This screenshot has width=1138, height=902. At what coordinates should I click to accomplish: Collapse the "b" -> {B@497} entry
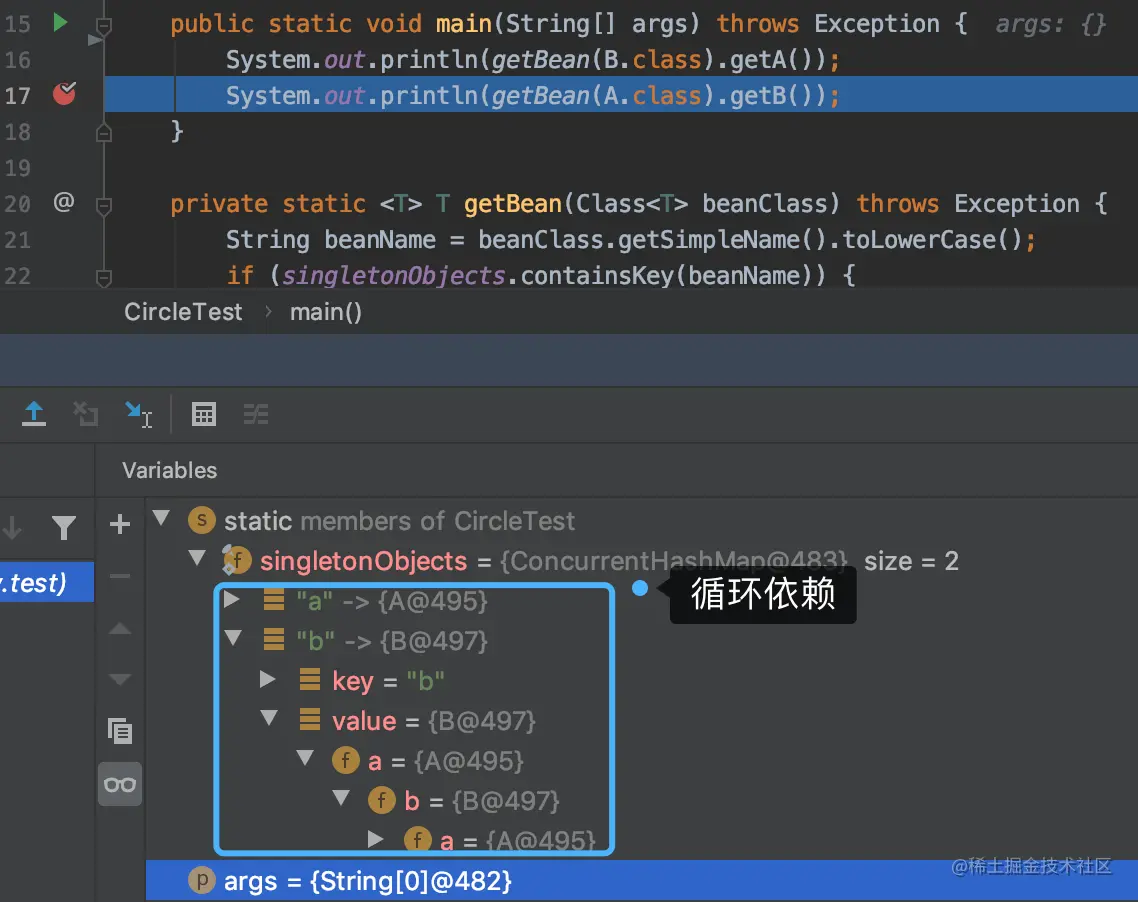point(233,638)
